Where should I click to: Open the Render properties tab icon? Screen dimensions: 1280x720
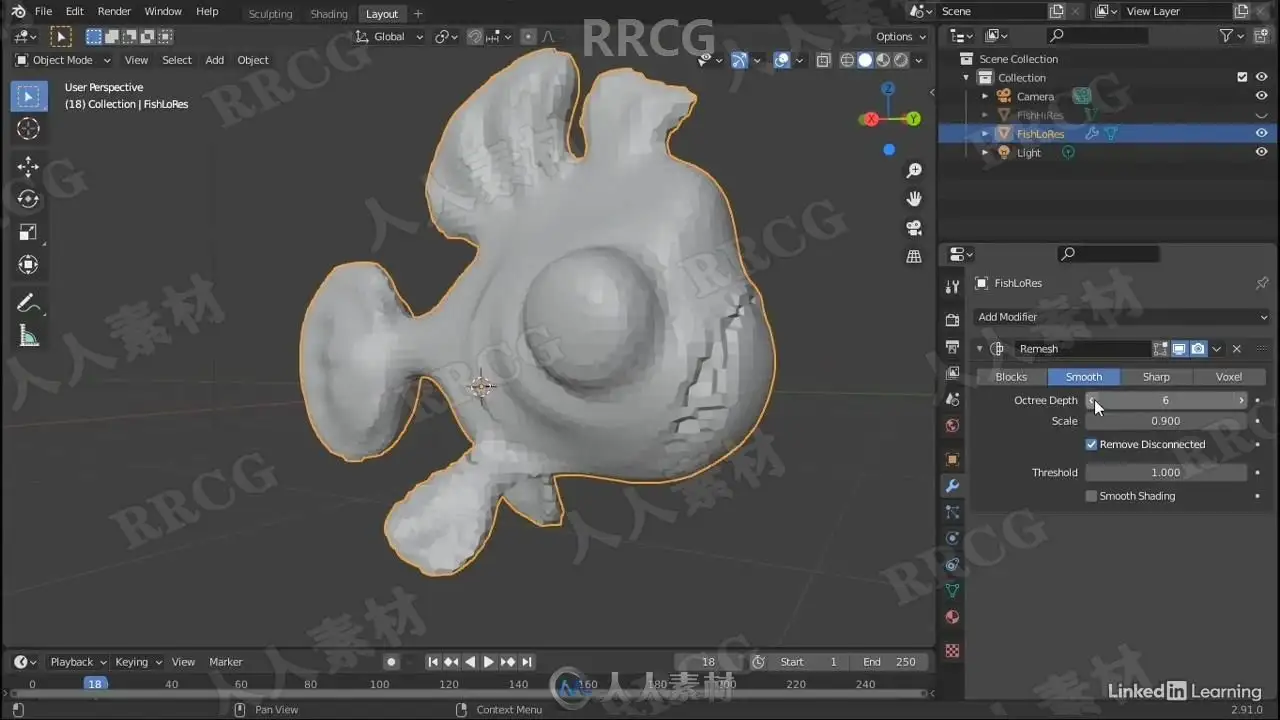pos(952,320)
